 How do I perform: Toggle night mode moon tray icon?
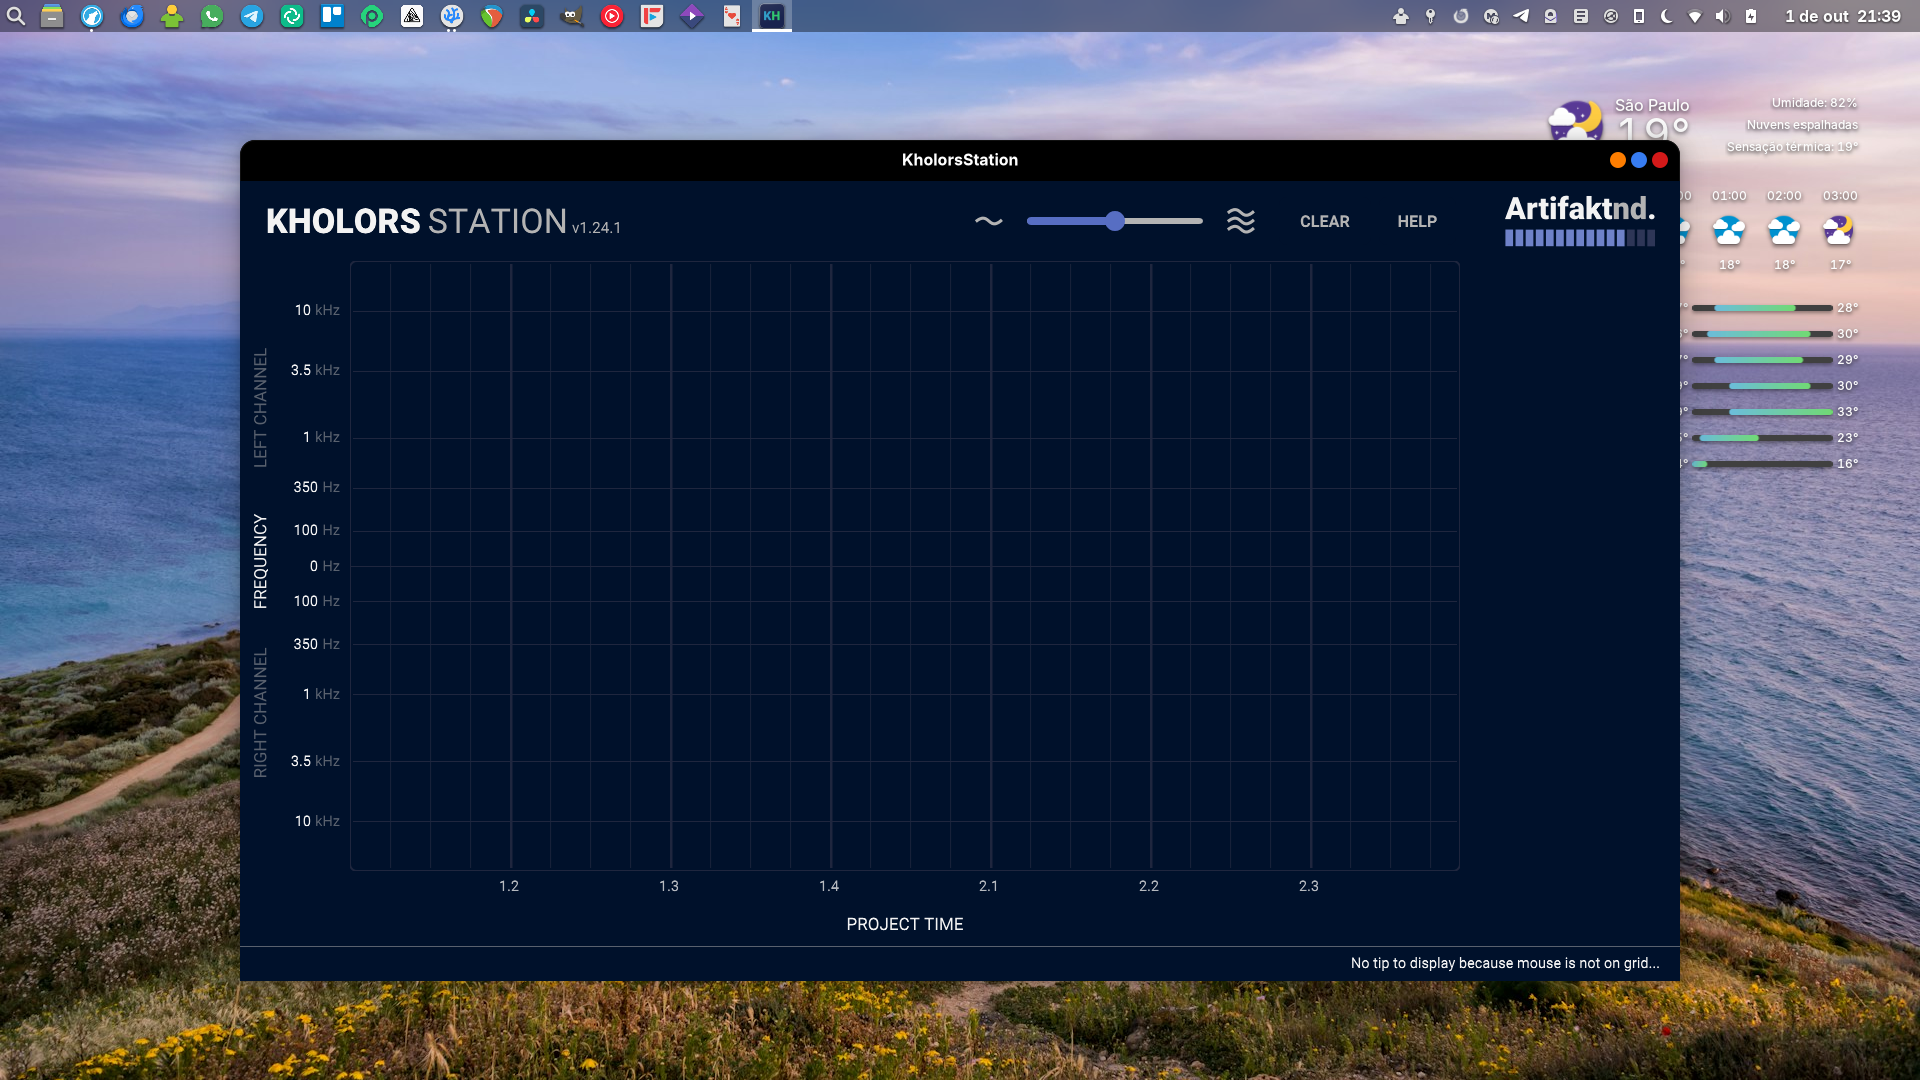(1666, 16)
